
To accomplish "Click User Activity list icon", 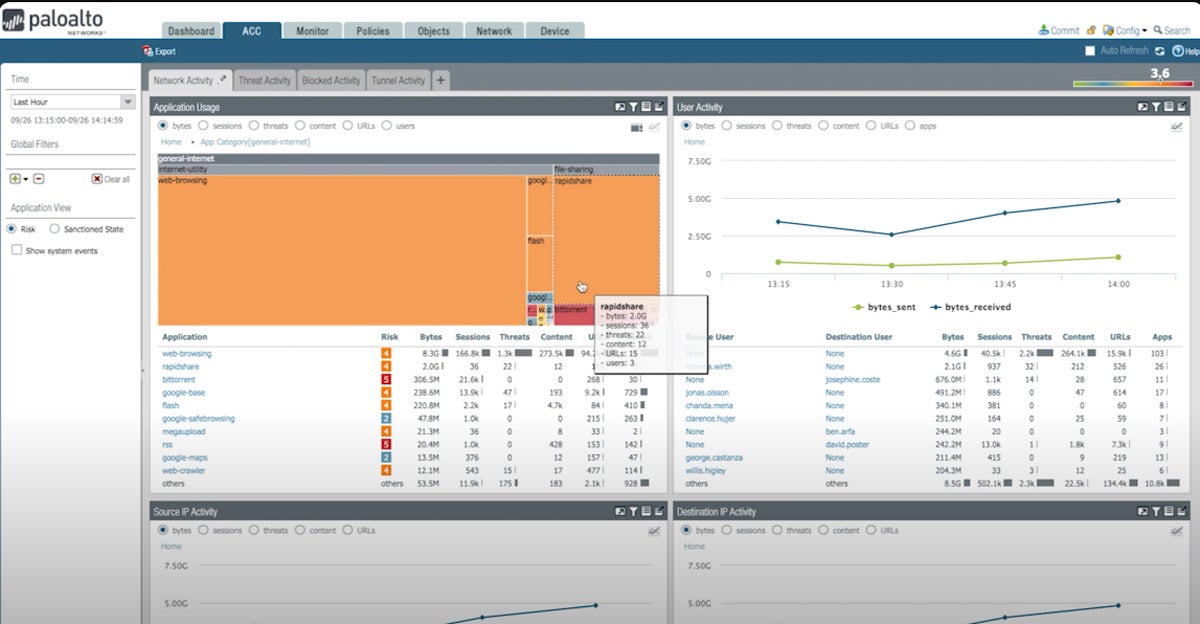I will (x=1169, y=107).
